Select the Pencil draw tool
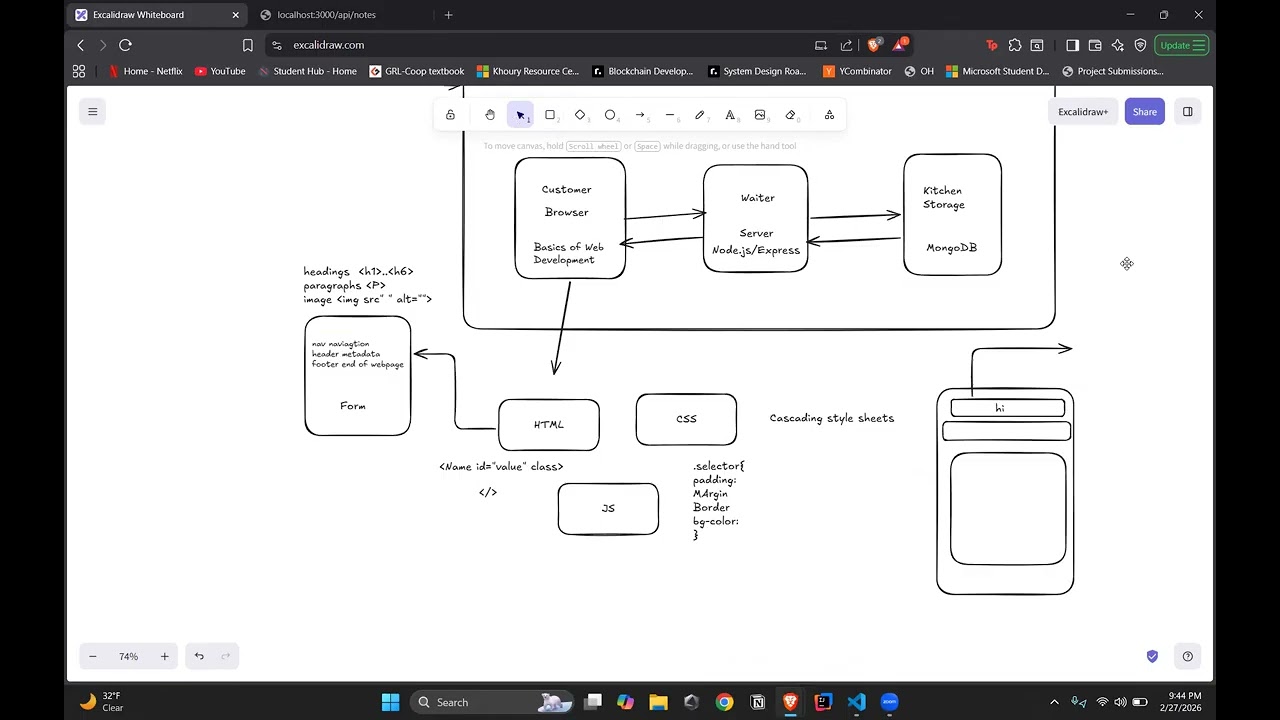The image size is (1280, 720). pyautogui.click(x=700, y=115)
